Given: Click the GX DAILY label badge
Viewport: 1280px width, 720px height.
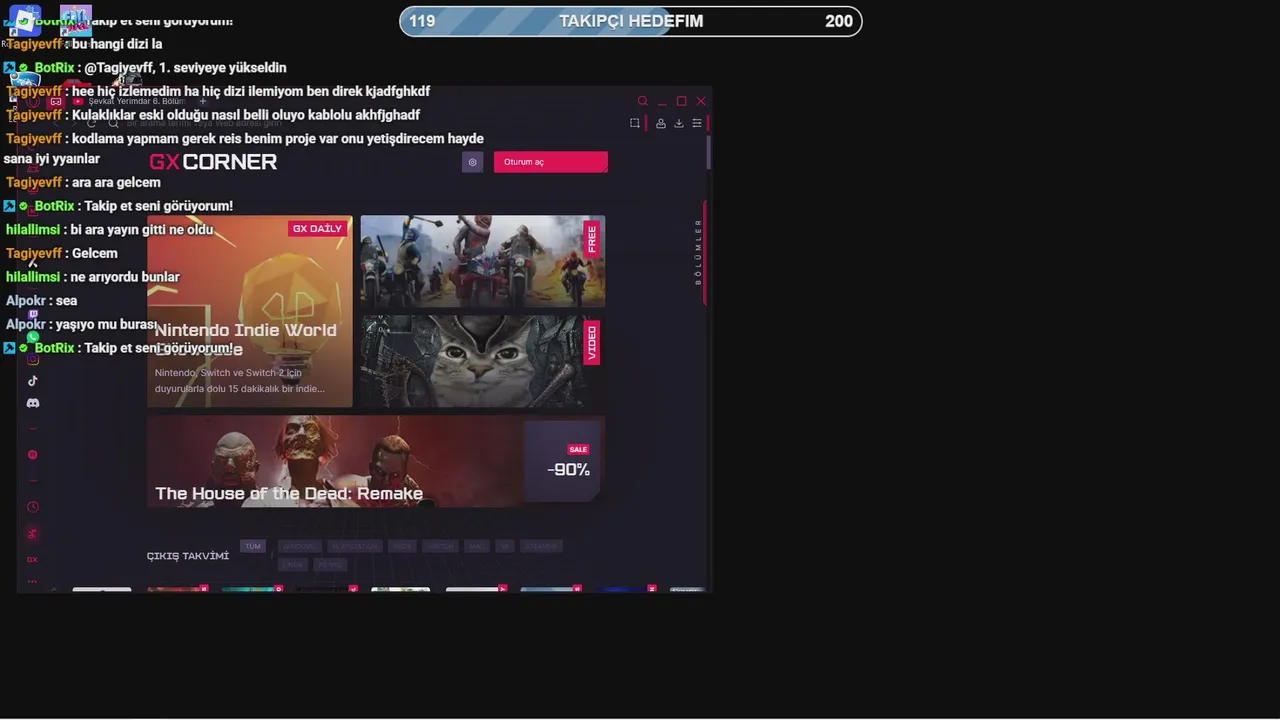Looking at the screenshot, I should [317, 229].
